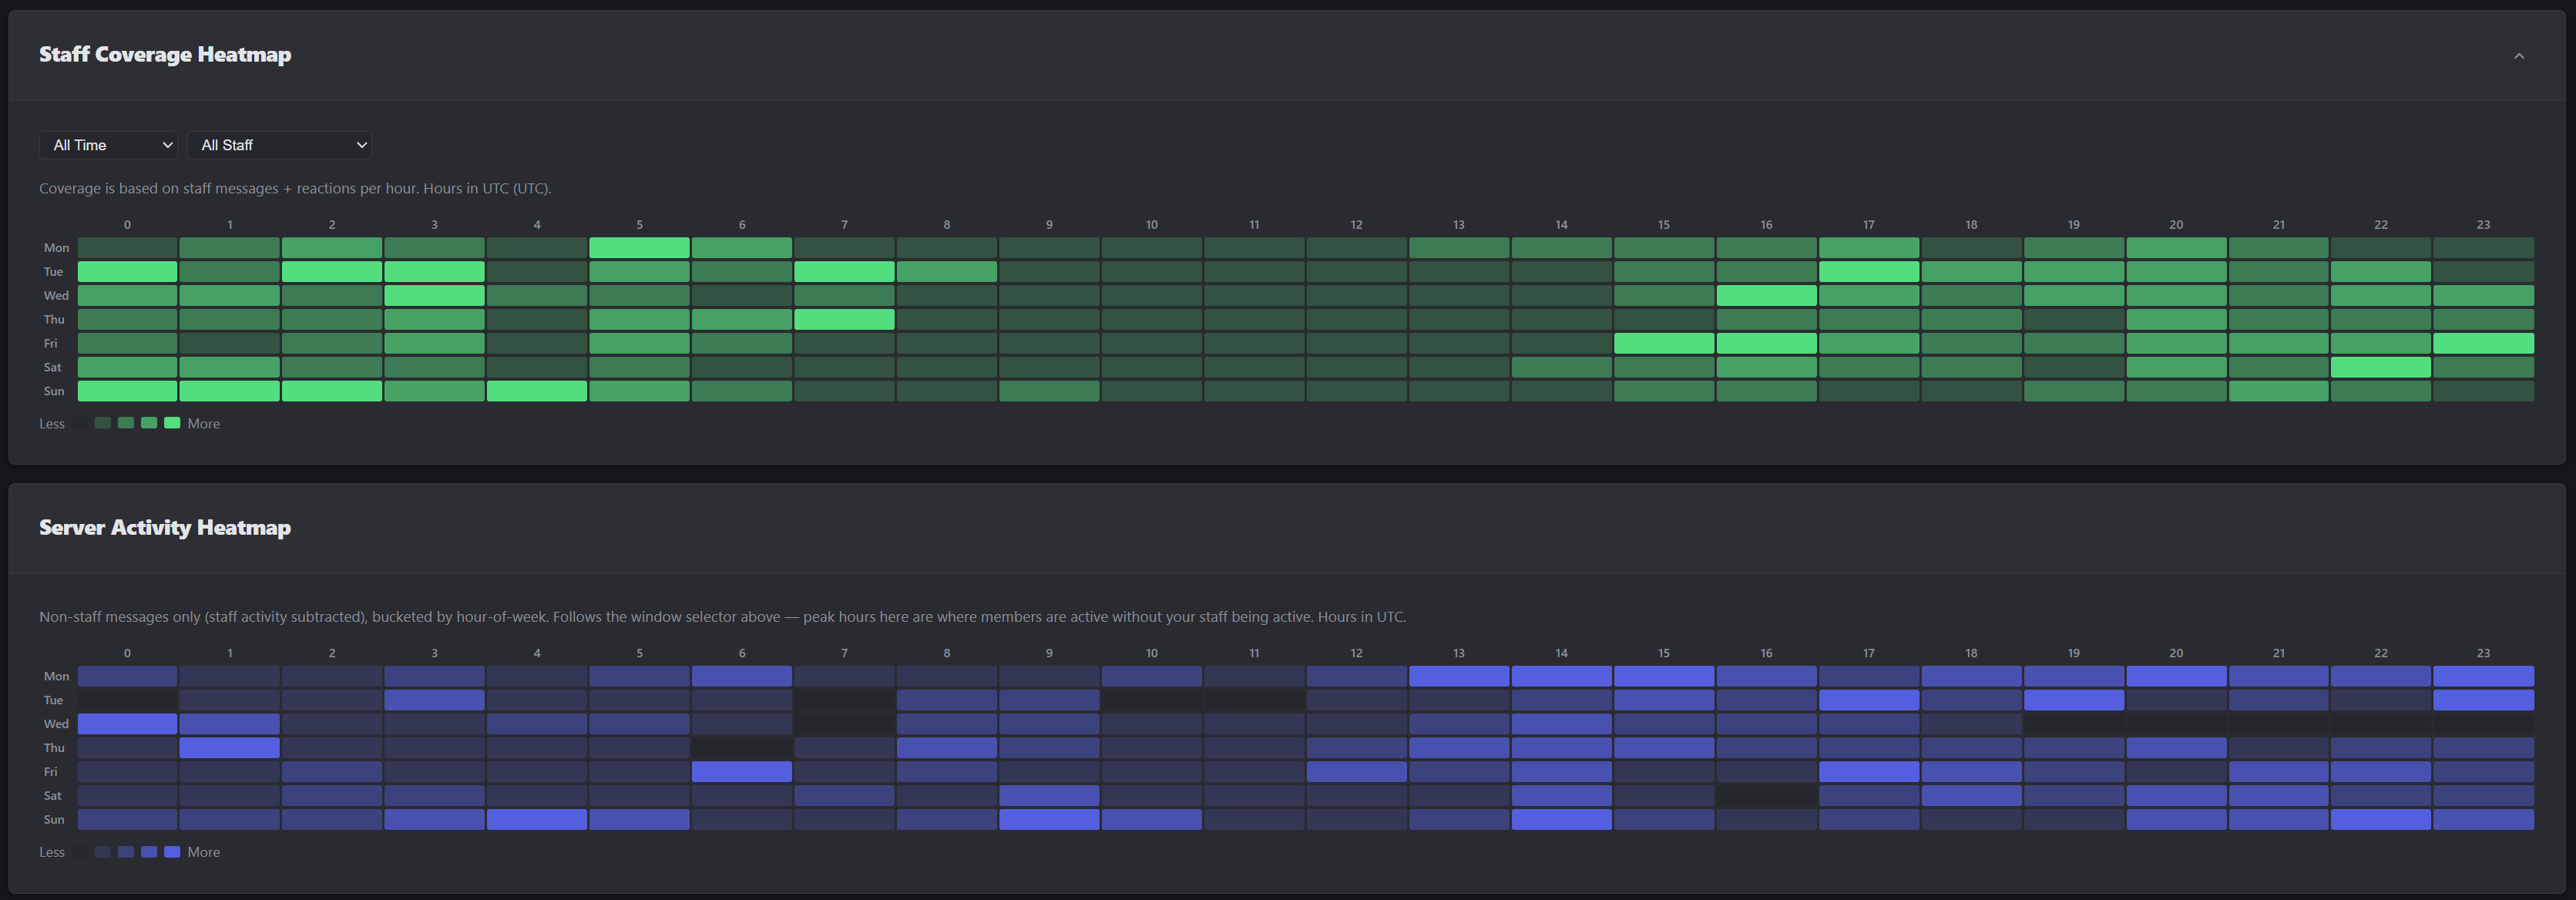Screen dimensions: 2576x900
Task: Collapse the Staff Coverage Heatmap panel chevron
Action: click(x=2519, y=56)
